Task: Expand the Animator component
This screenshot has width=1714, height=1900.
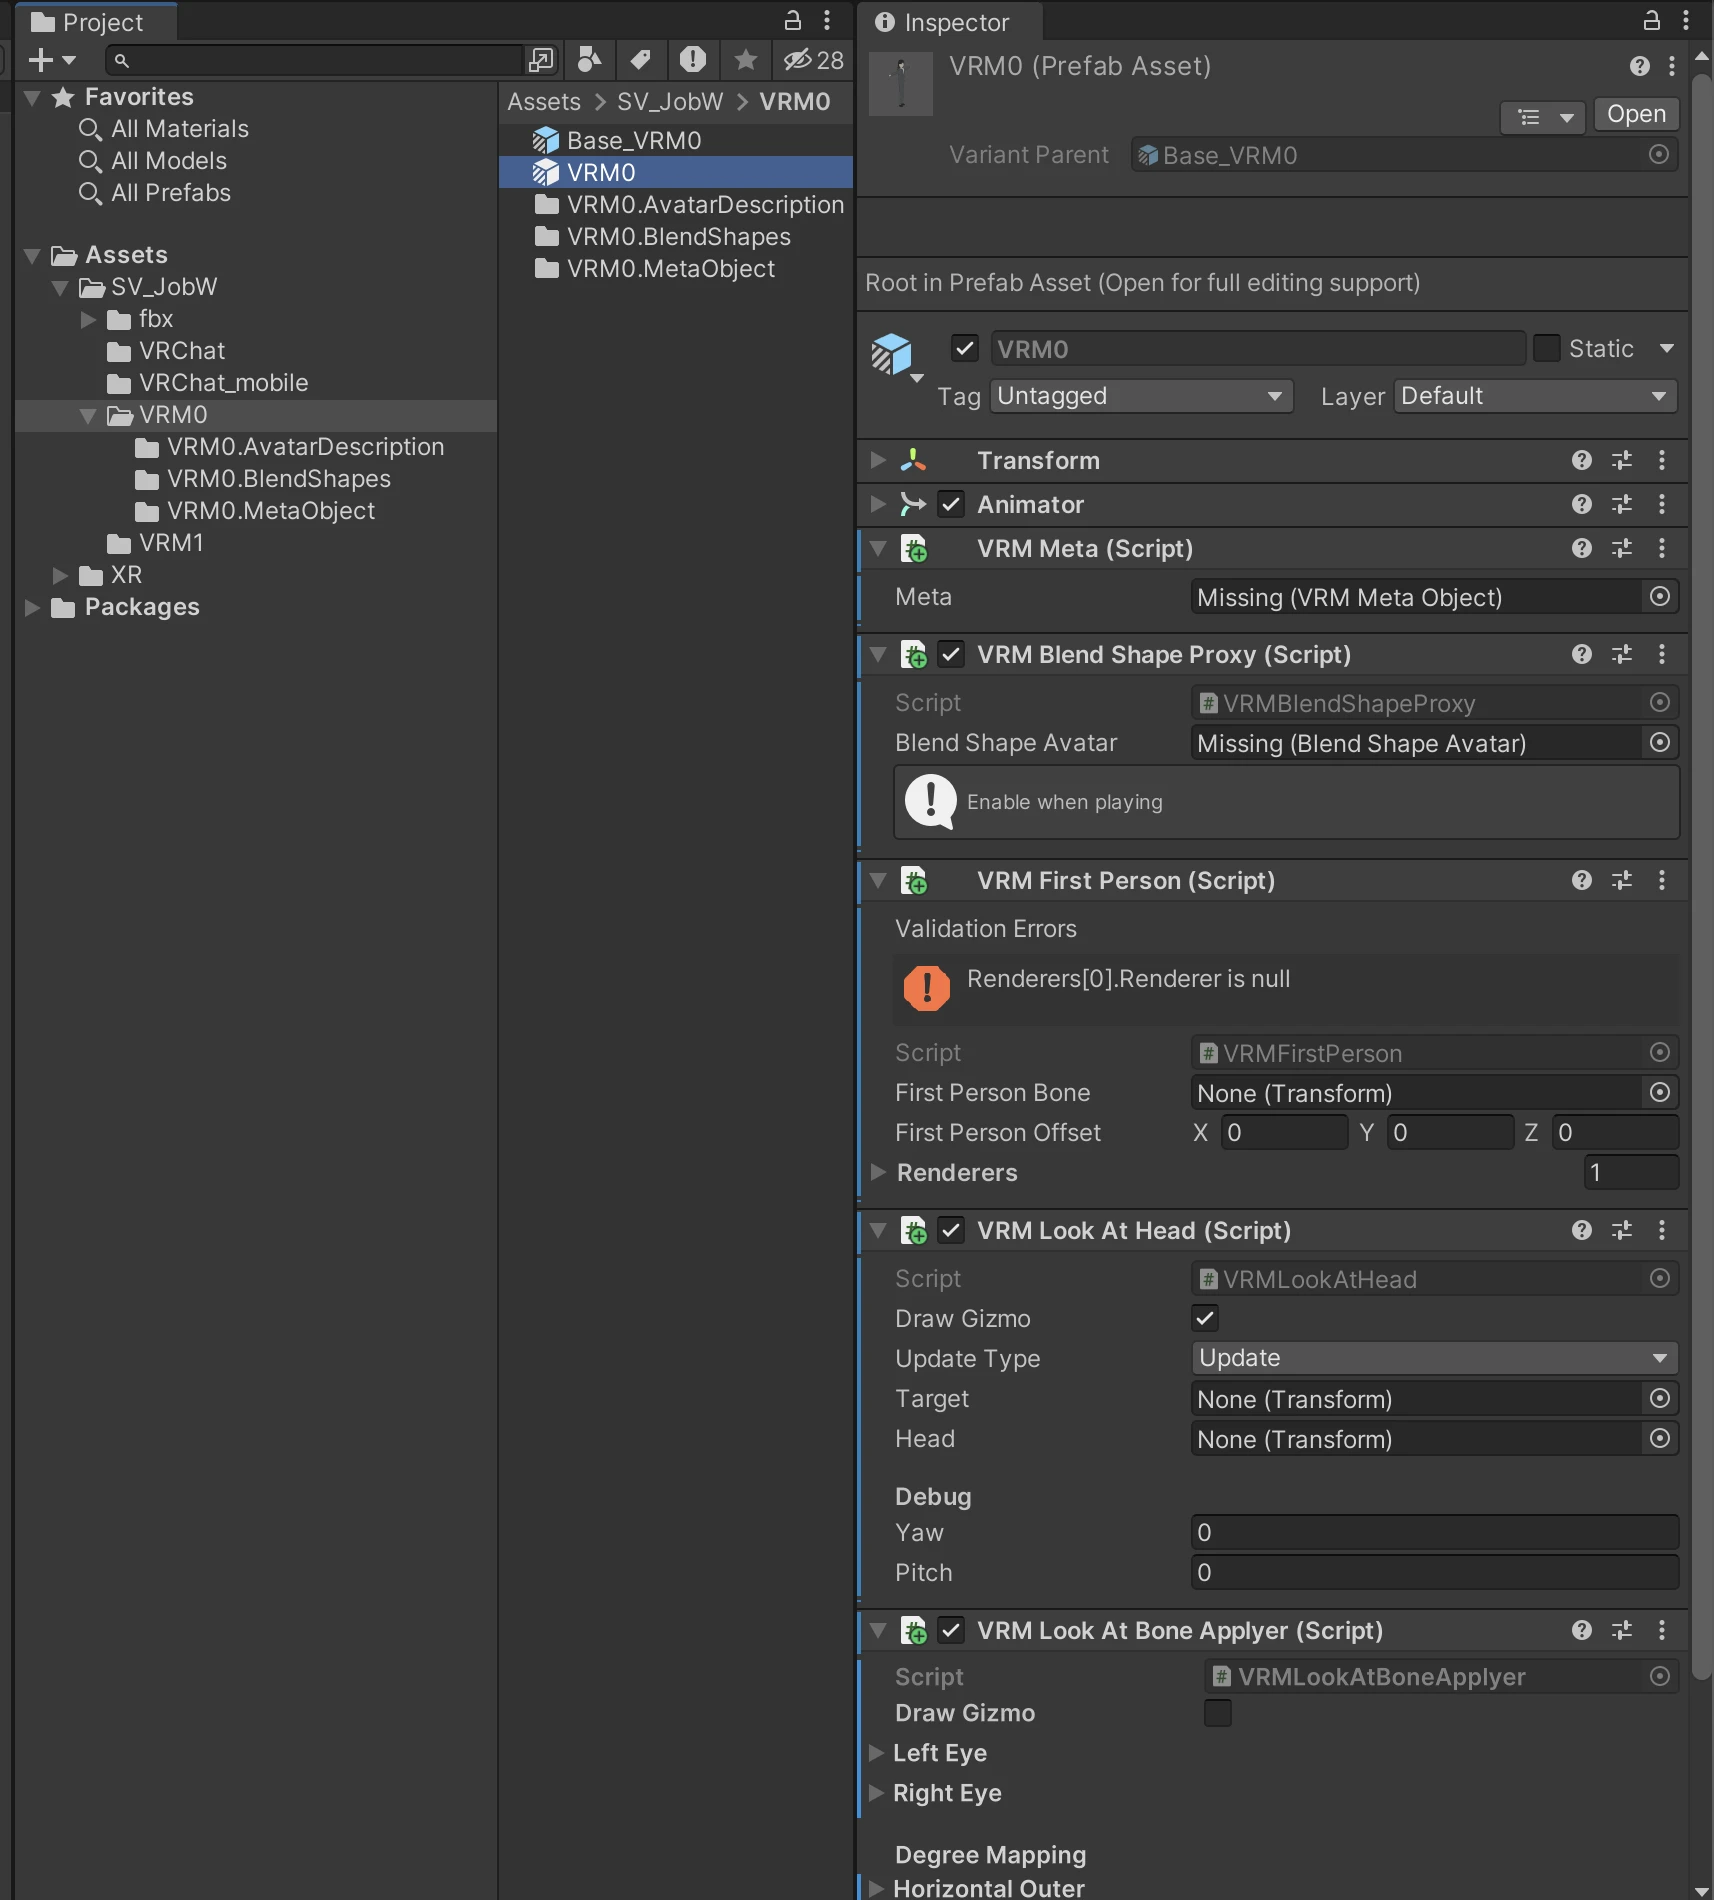Action: 878,504
